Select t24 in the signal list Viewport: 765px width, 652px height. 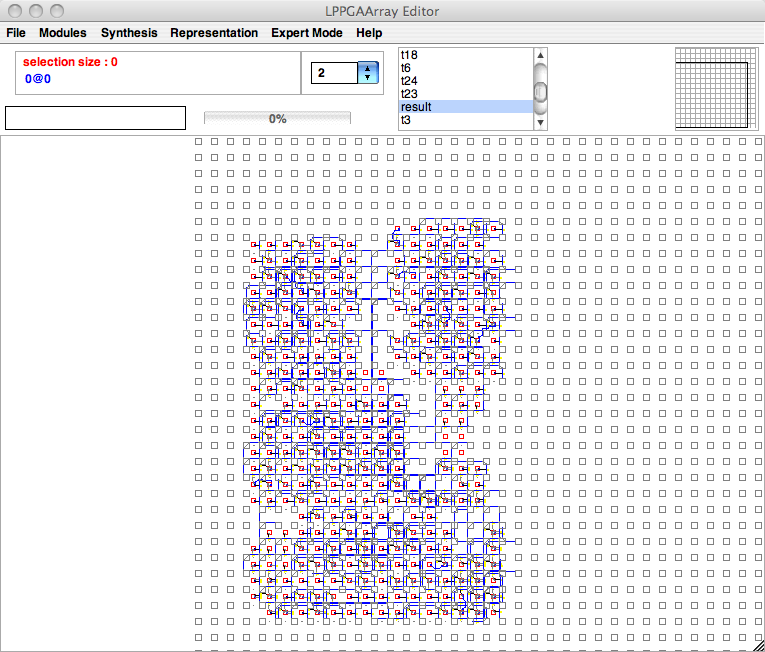(466, 81)
